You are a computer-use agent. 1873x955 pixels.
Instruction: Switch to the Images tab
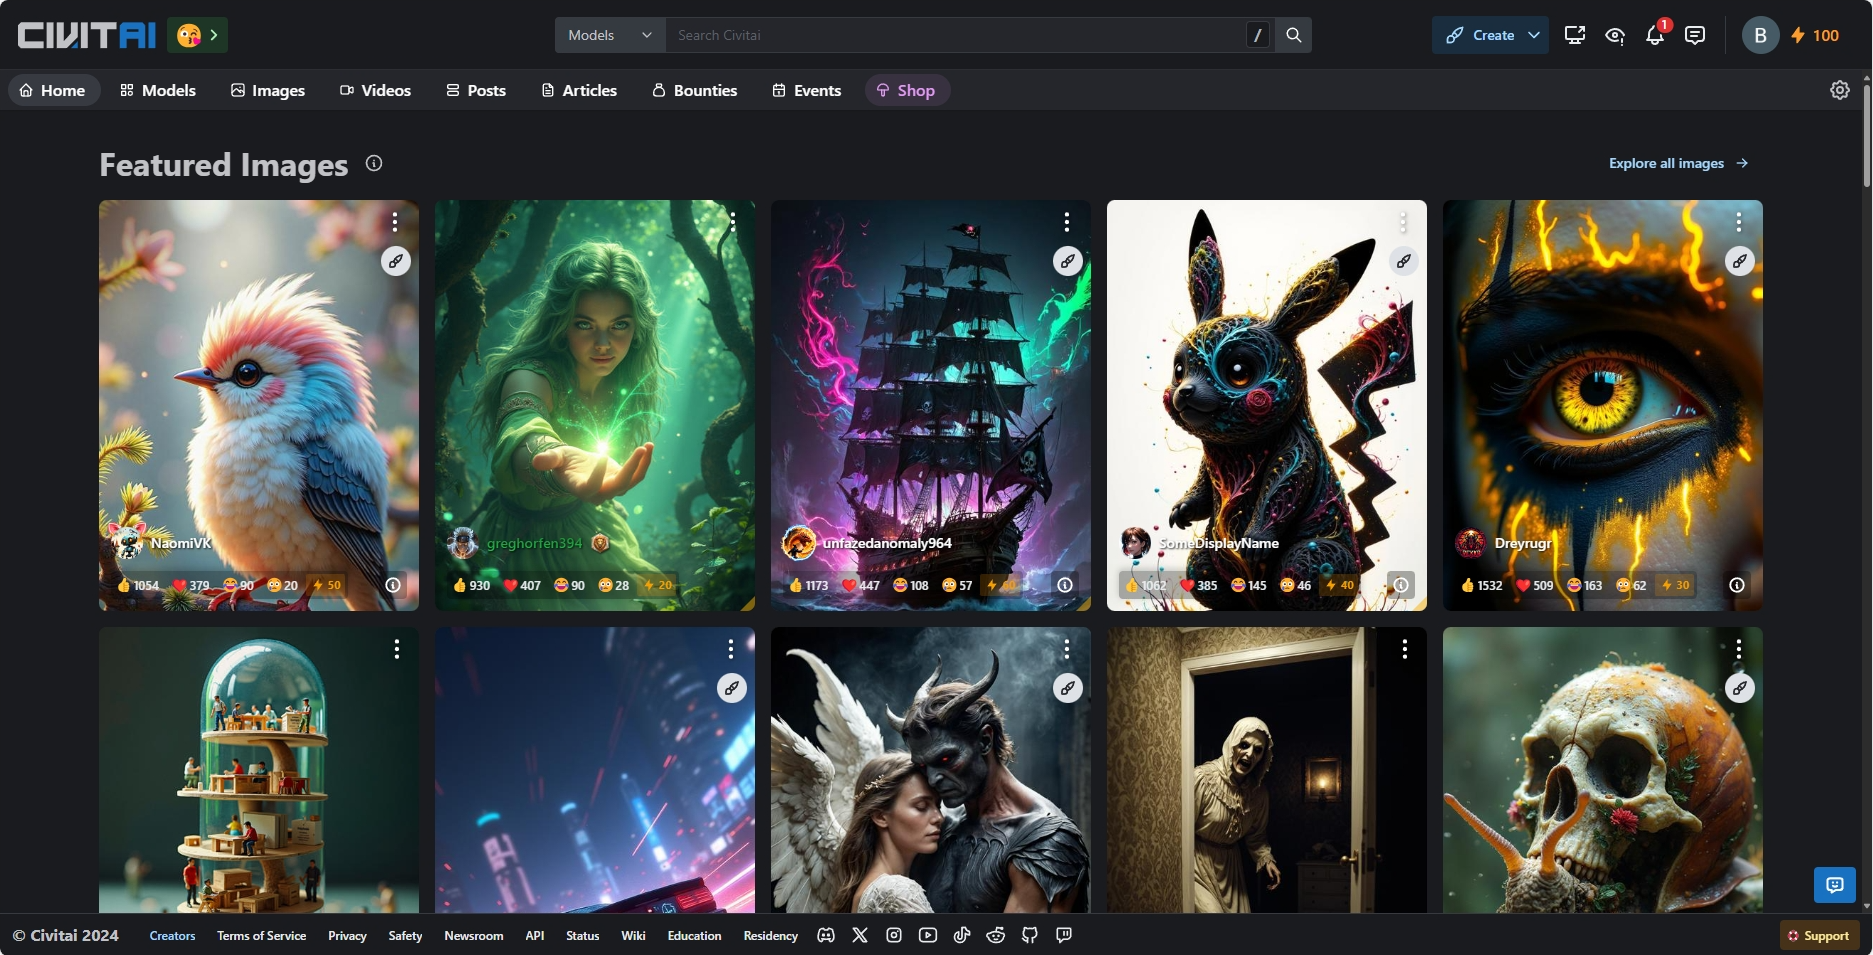[x=268, y=90]
